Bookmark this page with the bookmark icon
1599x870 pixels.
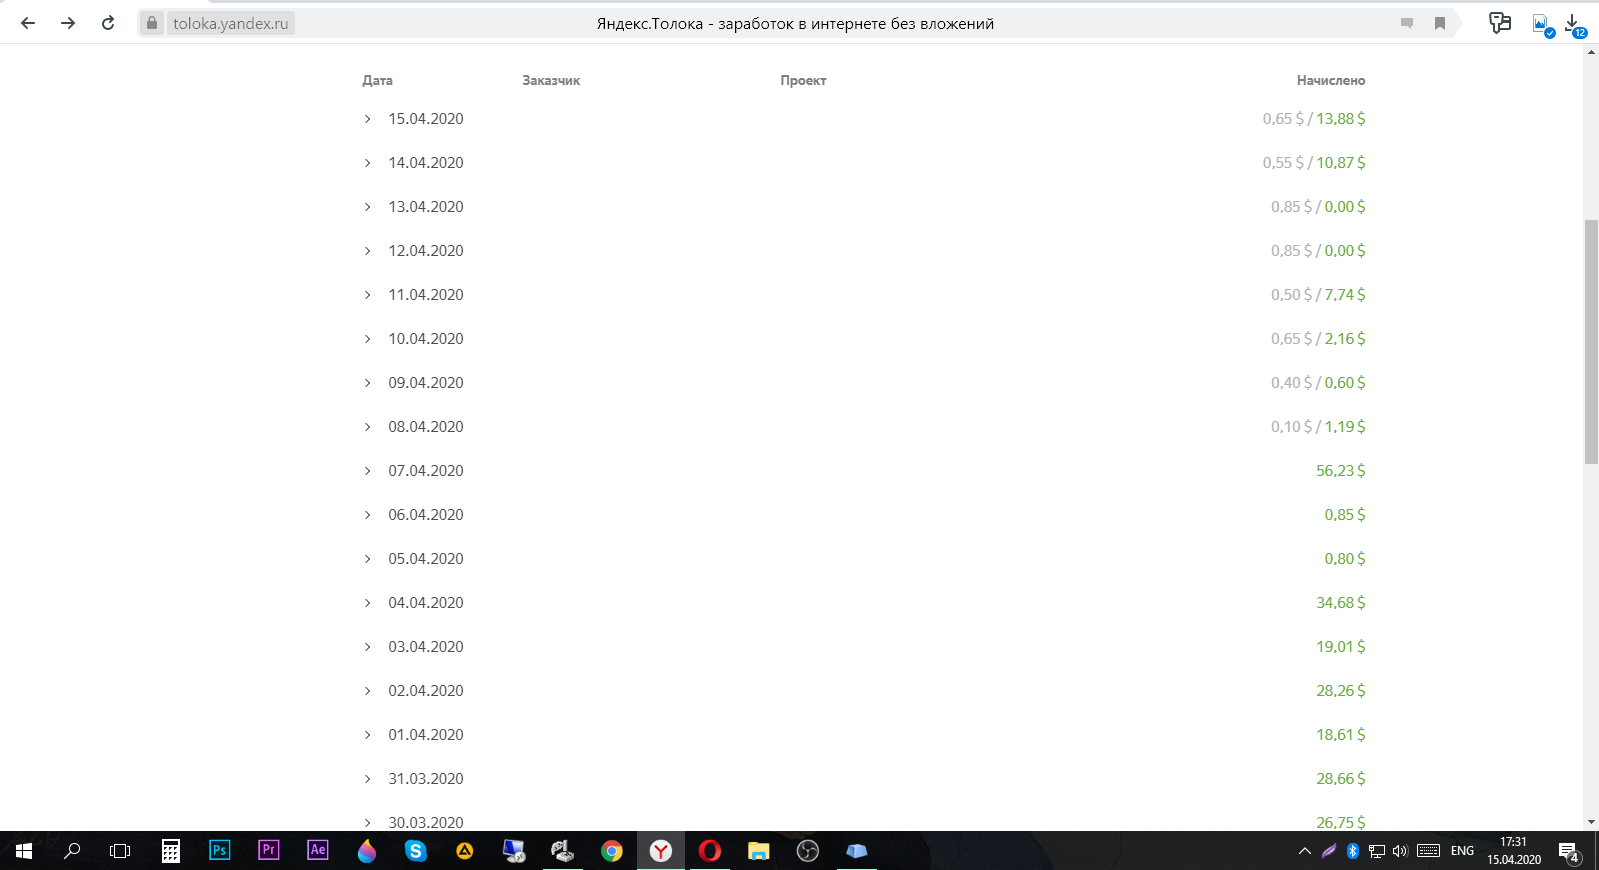pyautogui.click(x=1440, y=23)
